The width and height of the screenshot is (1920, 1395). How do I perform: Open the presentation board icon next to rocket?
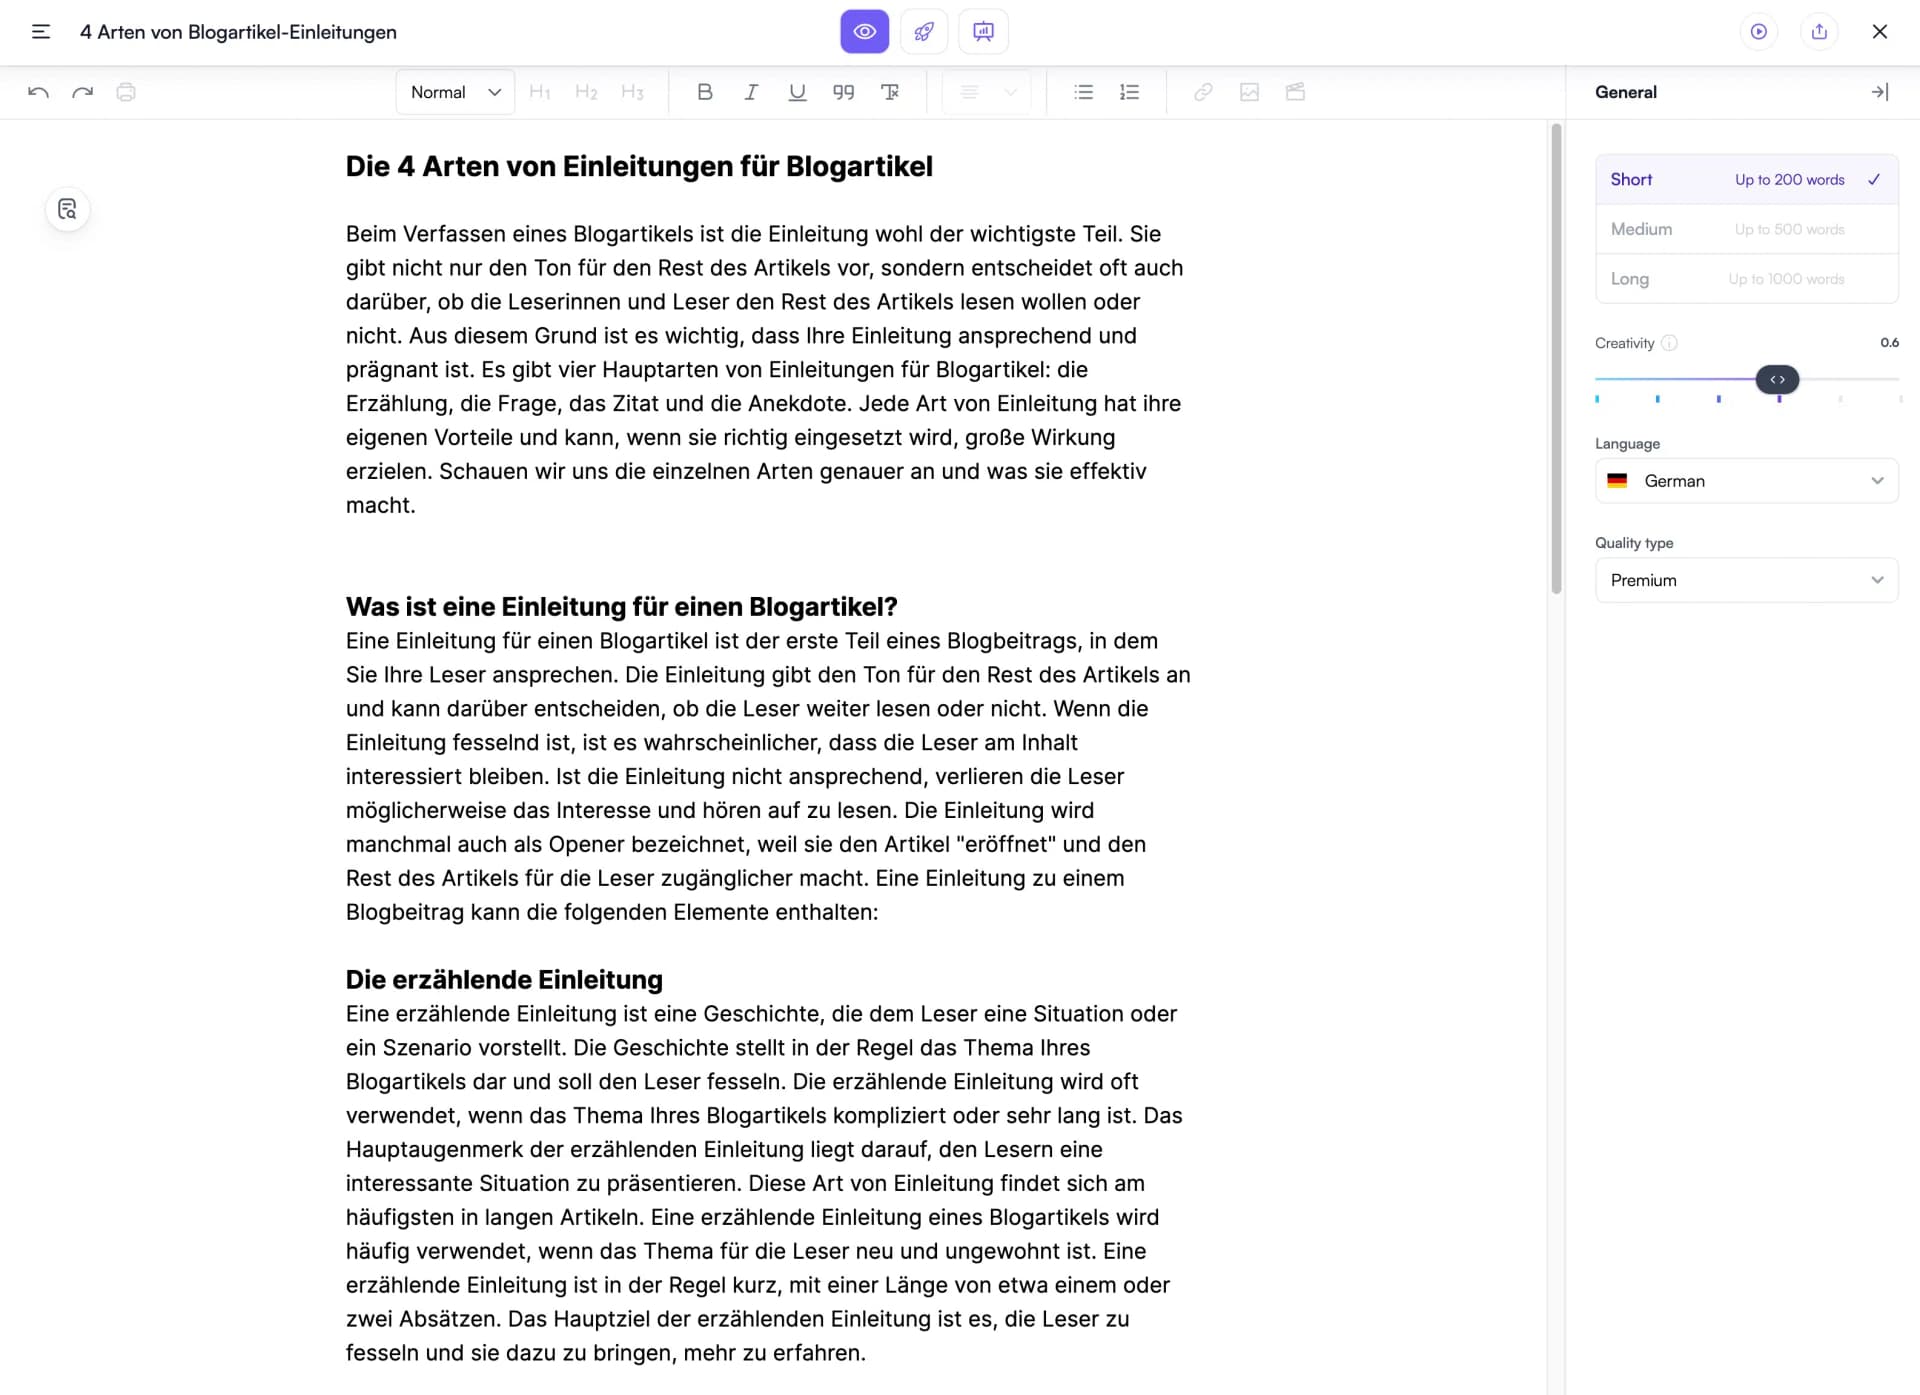[983, 31]
